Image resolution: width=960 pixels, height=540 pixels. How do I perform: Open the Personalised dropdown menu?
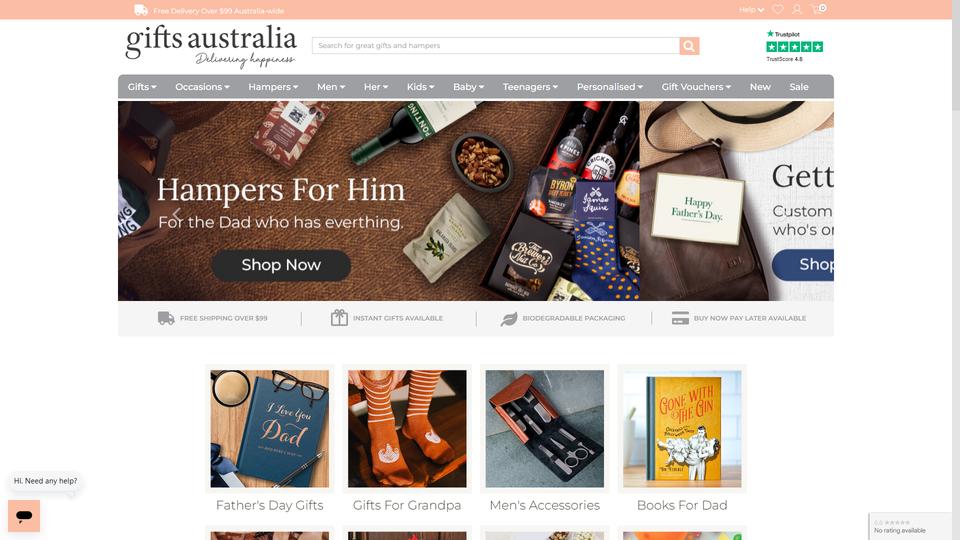tap(610, 87)
